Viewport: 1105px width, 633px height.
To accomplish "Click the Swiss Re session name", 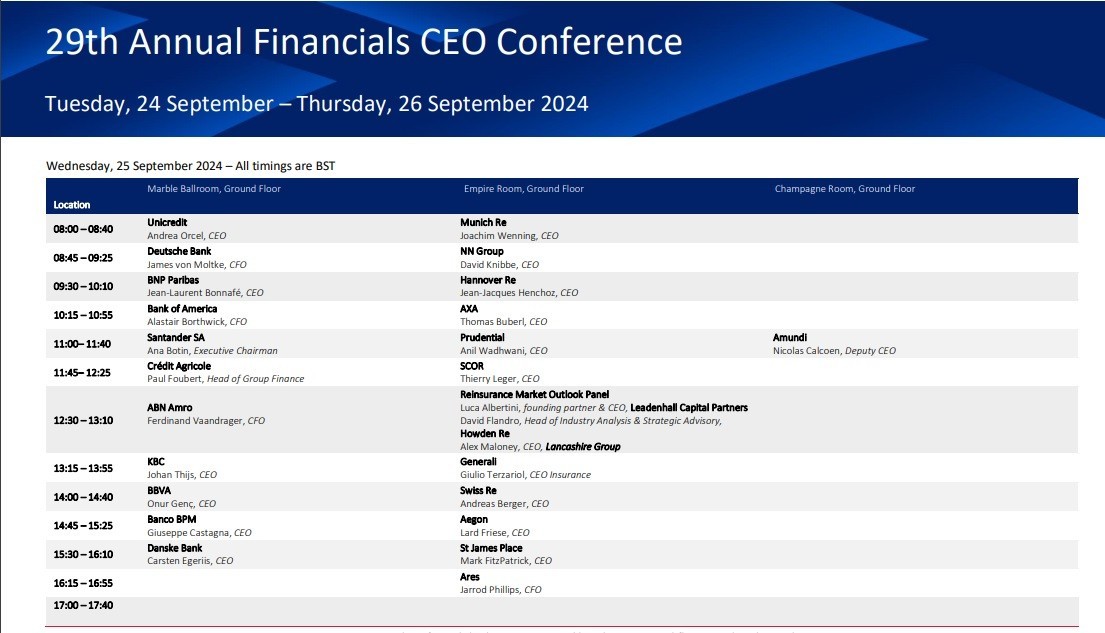I will (478, 491).
